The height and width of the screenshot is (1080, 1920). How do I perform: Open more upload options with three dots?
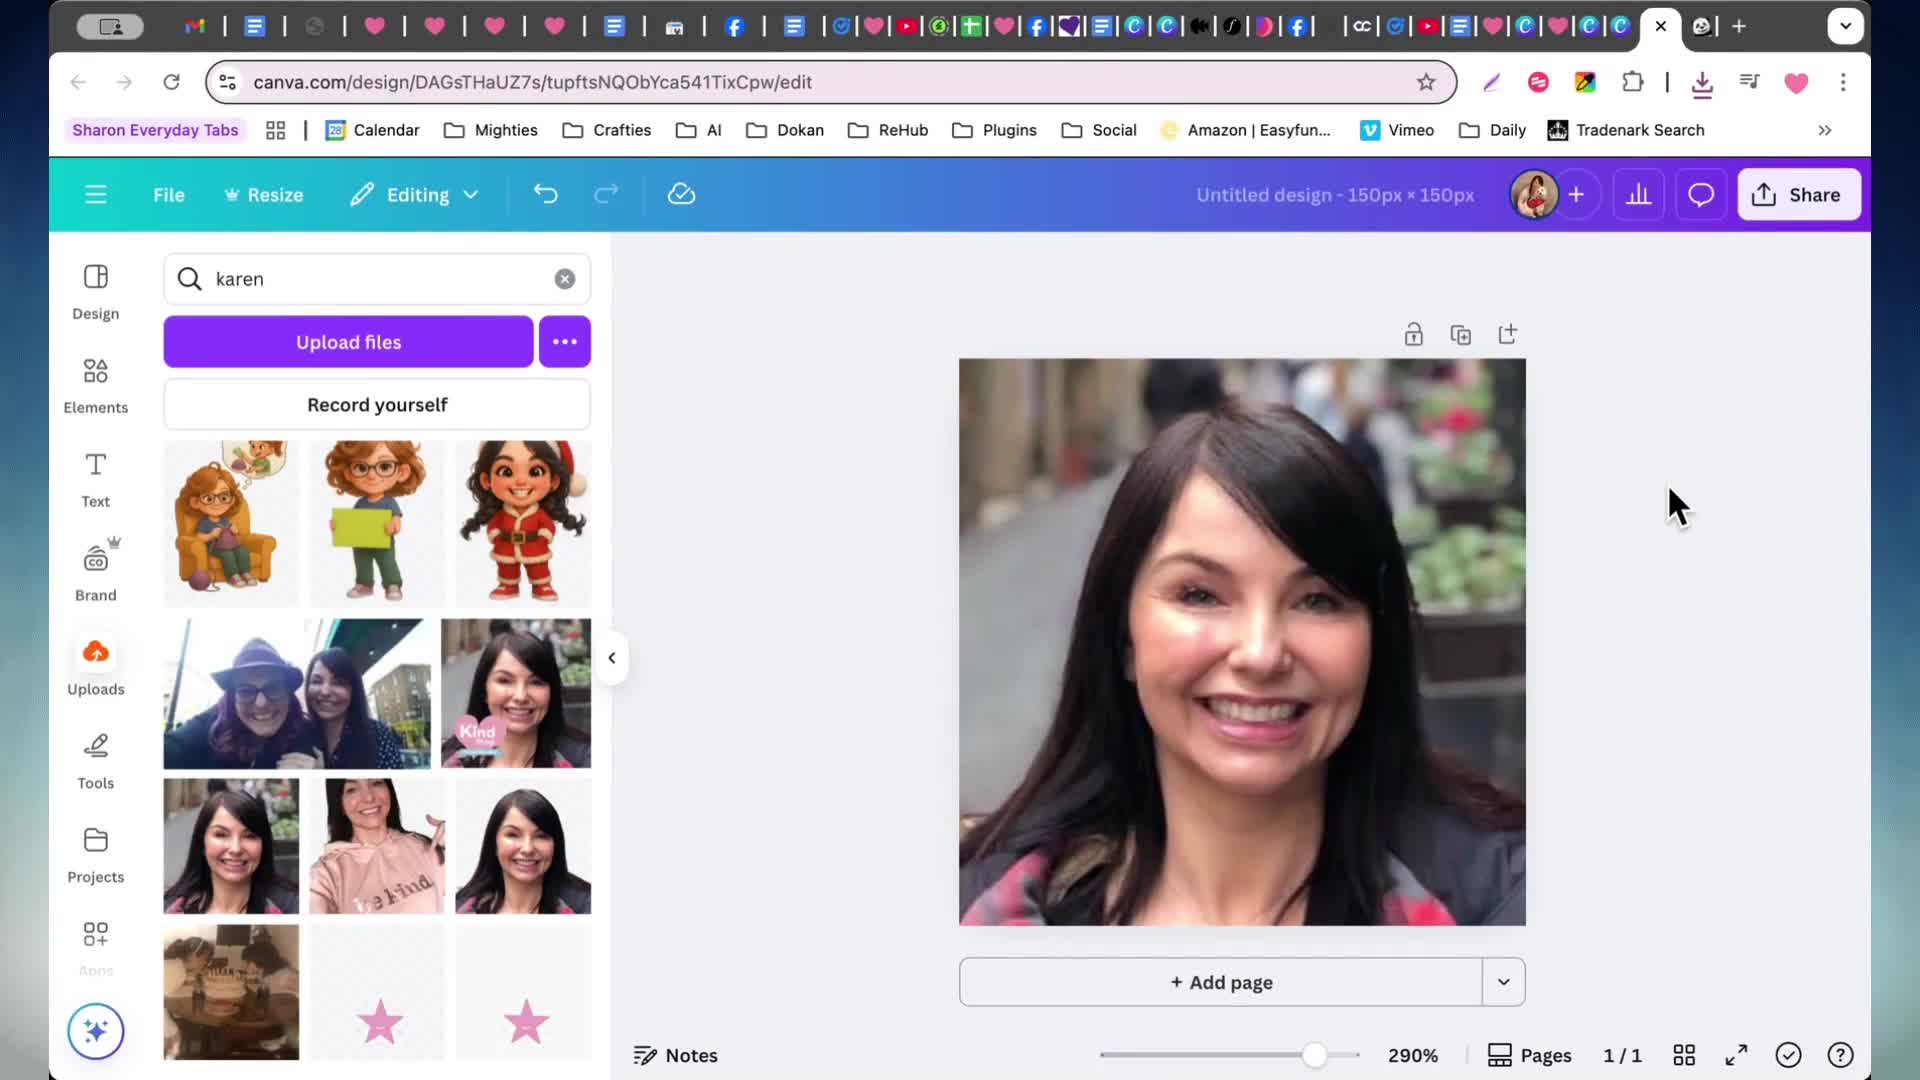coord(565,342)
